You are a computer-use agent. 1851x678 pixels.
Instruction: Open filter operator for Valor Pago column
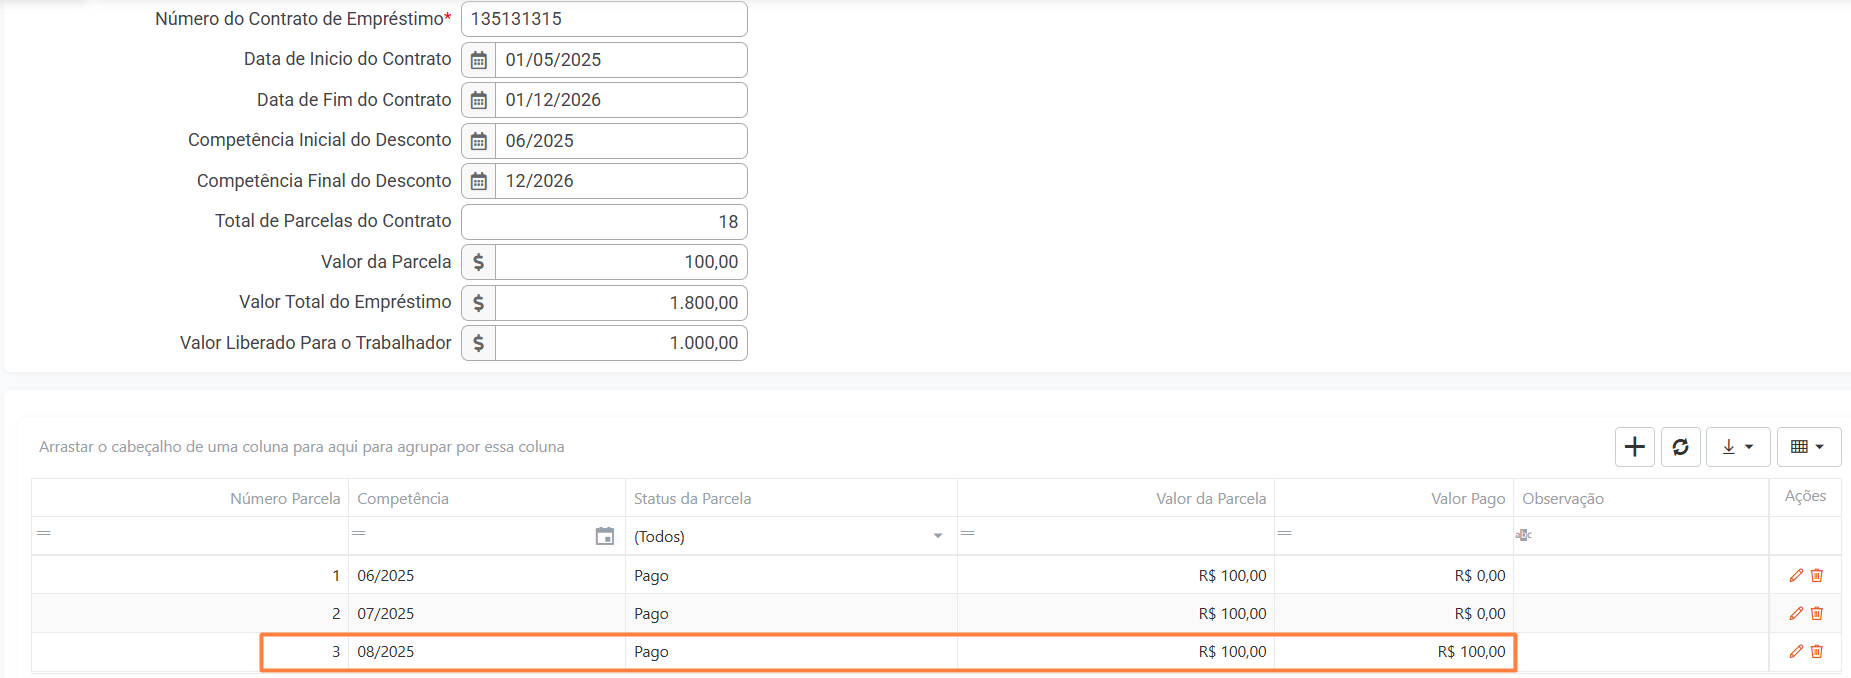click(1285, 533)
